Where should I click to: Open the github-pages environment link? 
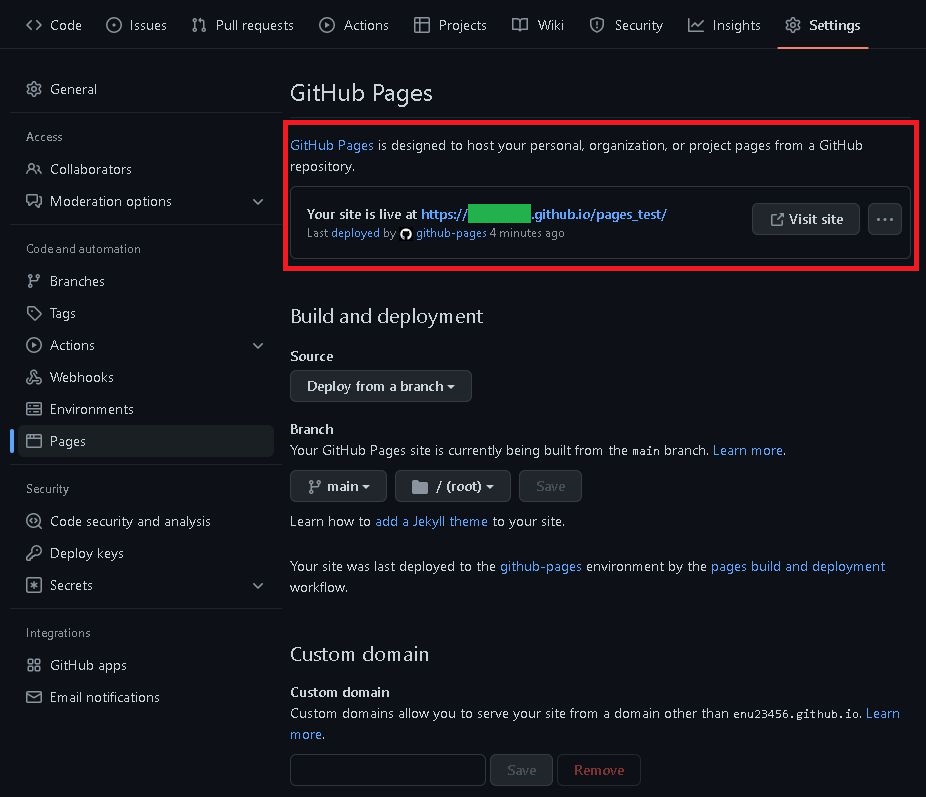540,567
